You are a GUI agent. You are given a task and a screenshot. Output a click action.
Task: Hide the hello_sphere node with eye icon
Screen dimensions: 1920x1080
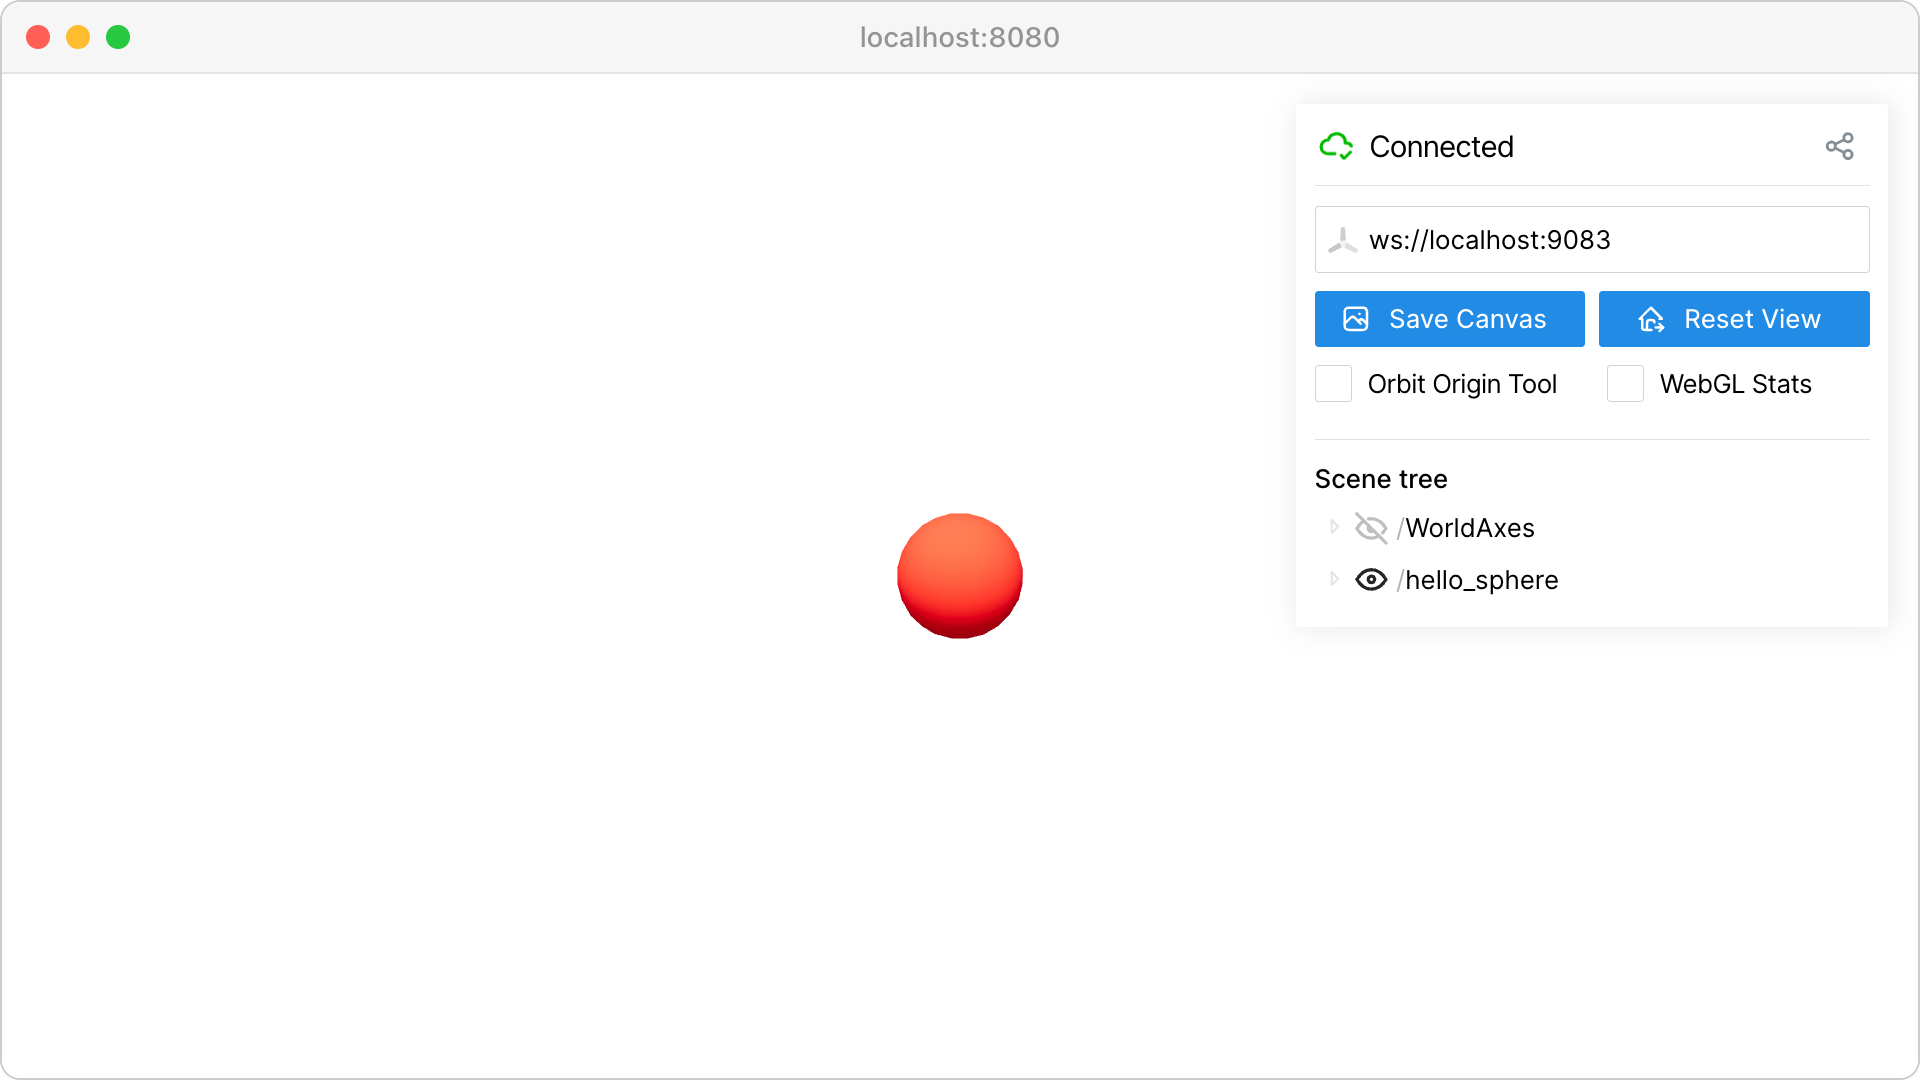(1371, 580)
